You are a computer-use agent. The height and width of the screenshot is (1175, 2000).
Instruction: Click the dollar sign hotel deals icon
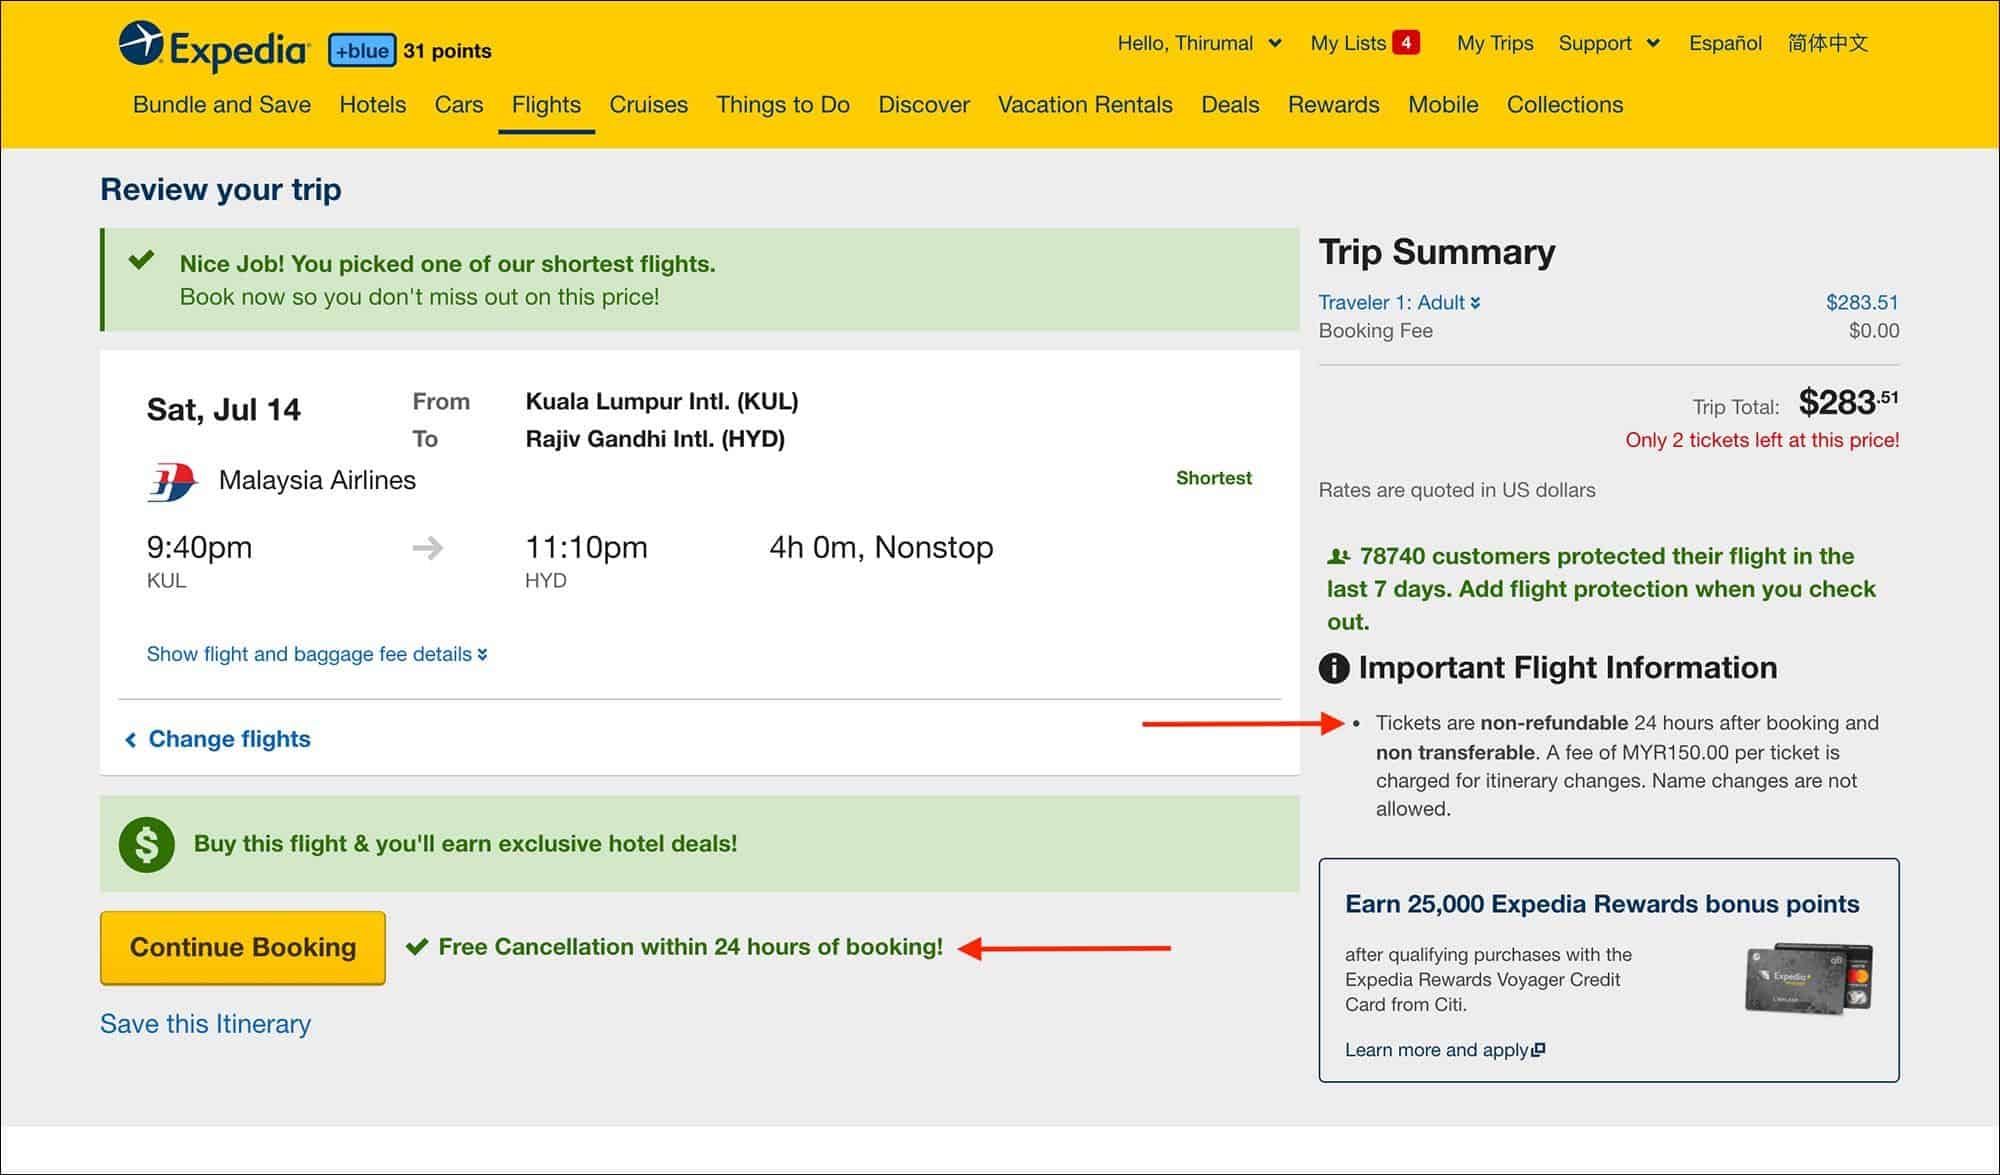pos(148,843)
